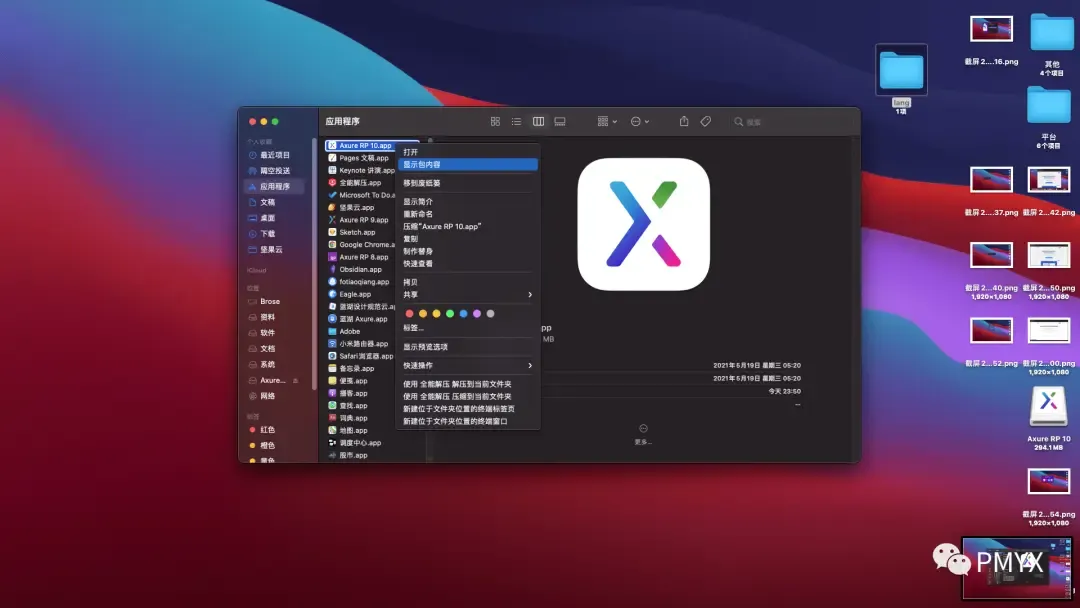Viewport: 1080px width, 608px height.
Task: Expand the 共享 submenu arrow
Action: (x=531, y=294)
